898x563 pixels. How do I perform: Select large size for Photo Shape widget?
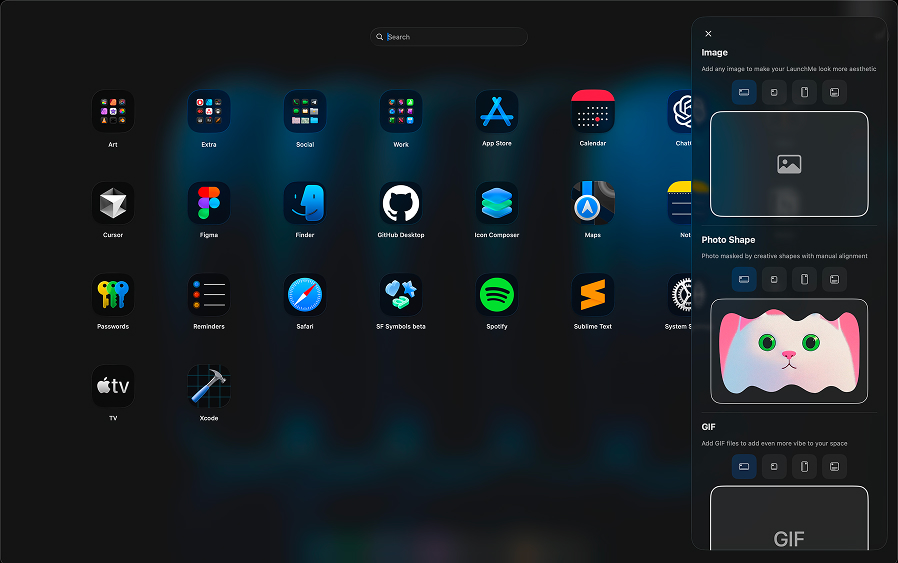(x=834, y=279)
